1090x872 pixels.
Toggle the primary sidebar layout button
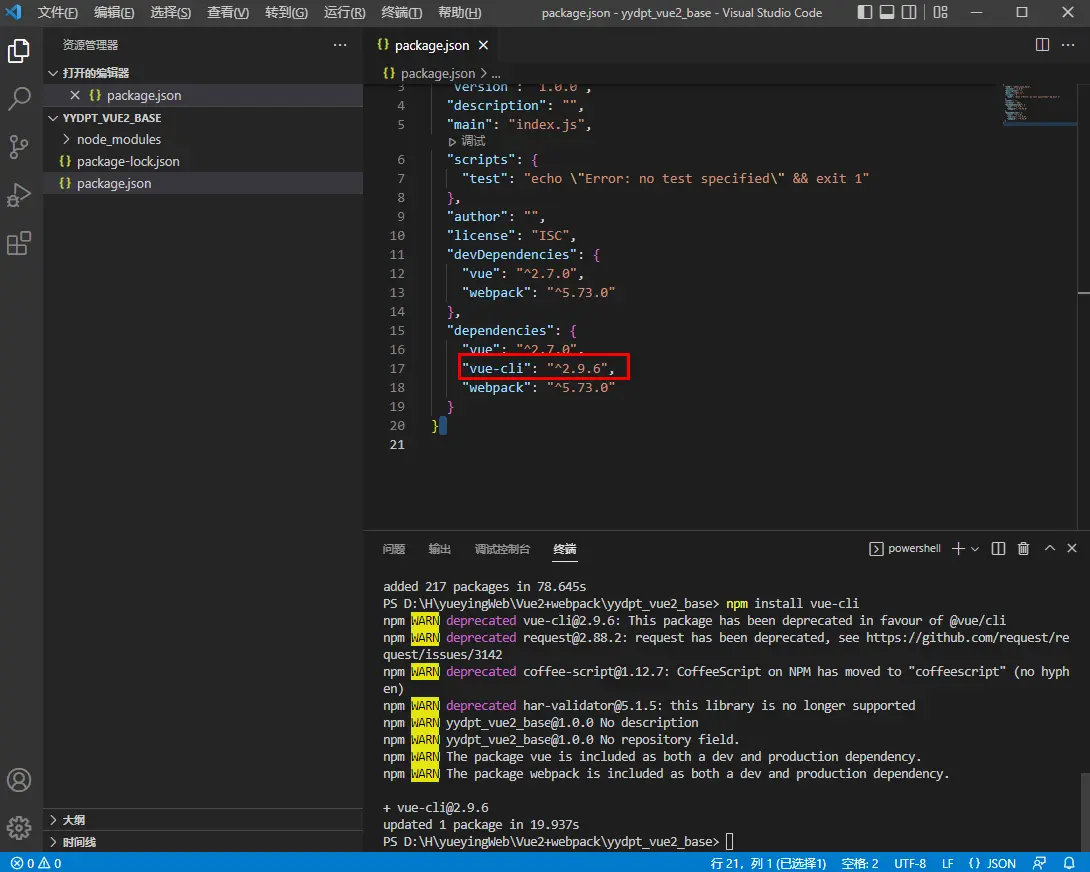tap(865, 13)
